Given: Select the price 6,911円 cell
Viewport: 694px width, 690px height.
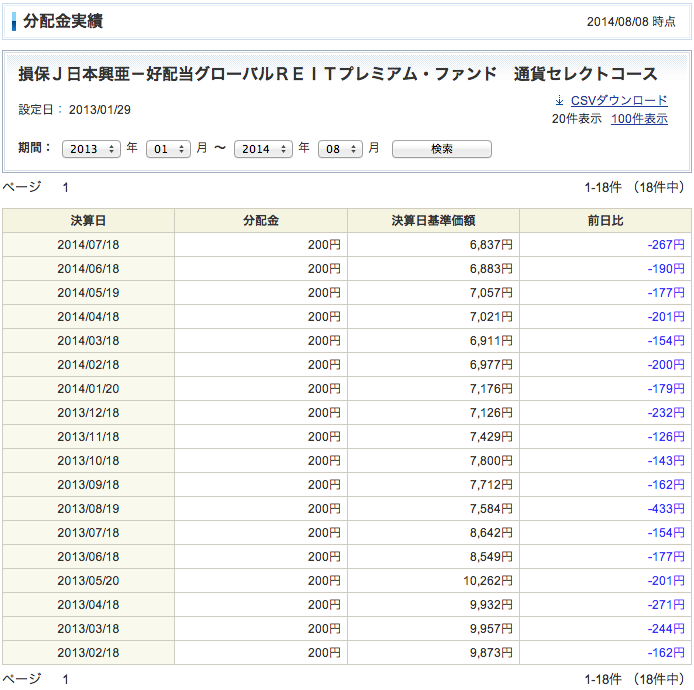Looking at the screenshot, I should tap(433, 341).
